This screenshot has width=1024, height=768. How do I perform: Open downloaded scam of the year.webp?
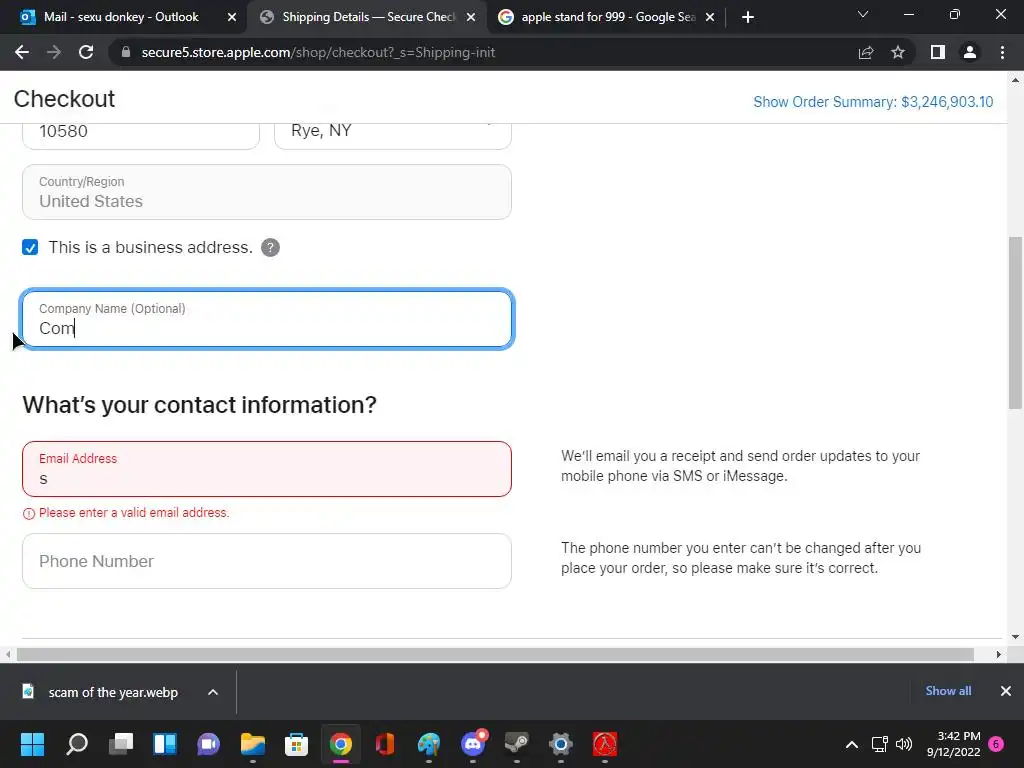point(101,692)
